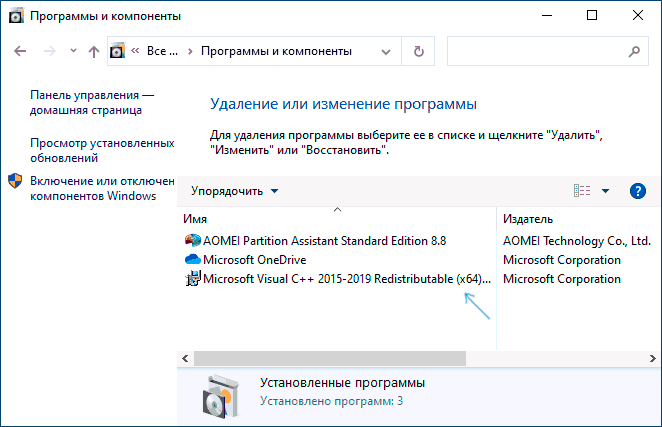
Task: Click 'AOMEI Technology Co., Ltd.' publisher cell
Action: pyautogui.click(x=576, y=241)
